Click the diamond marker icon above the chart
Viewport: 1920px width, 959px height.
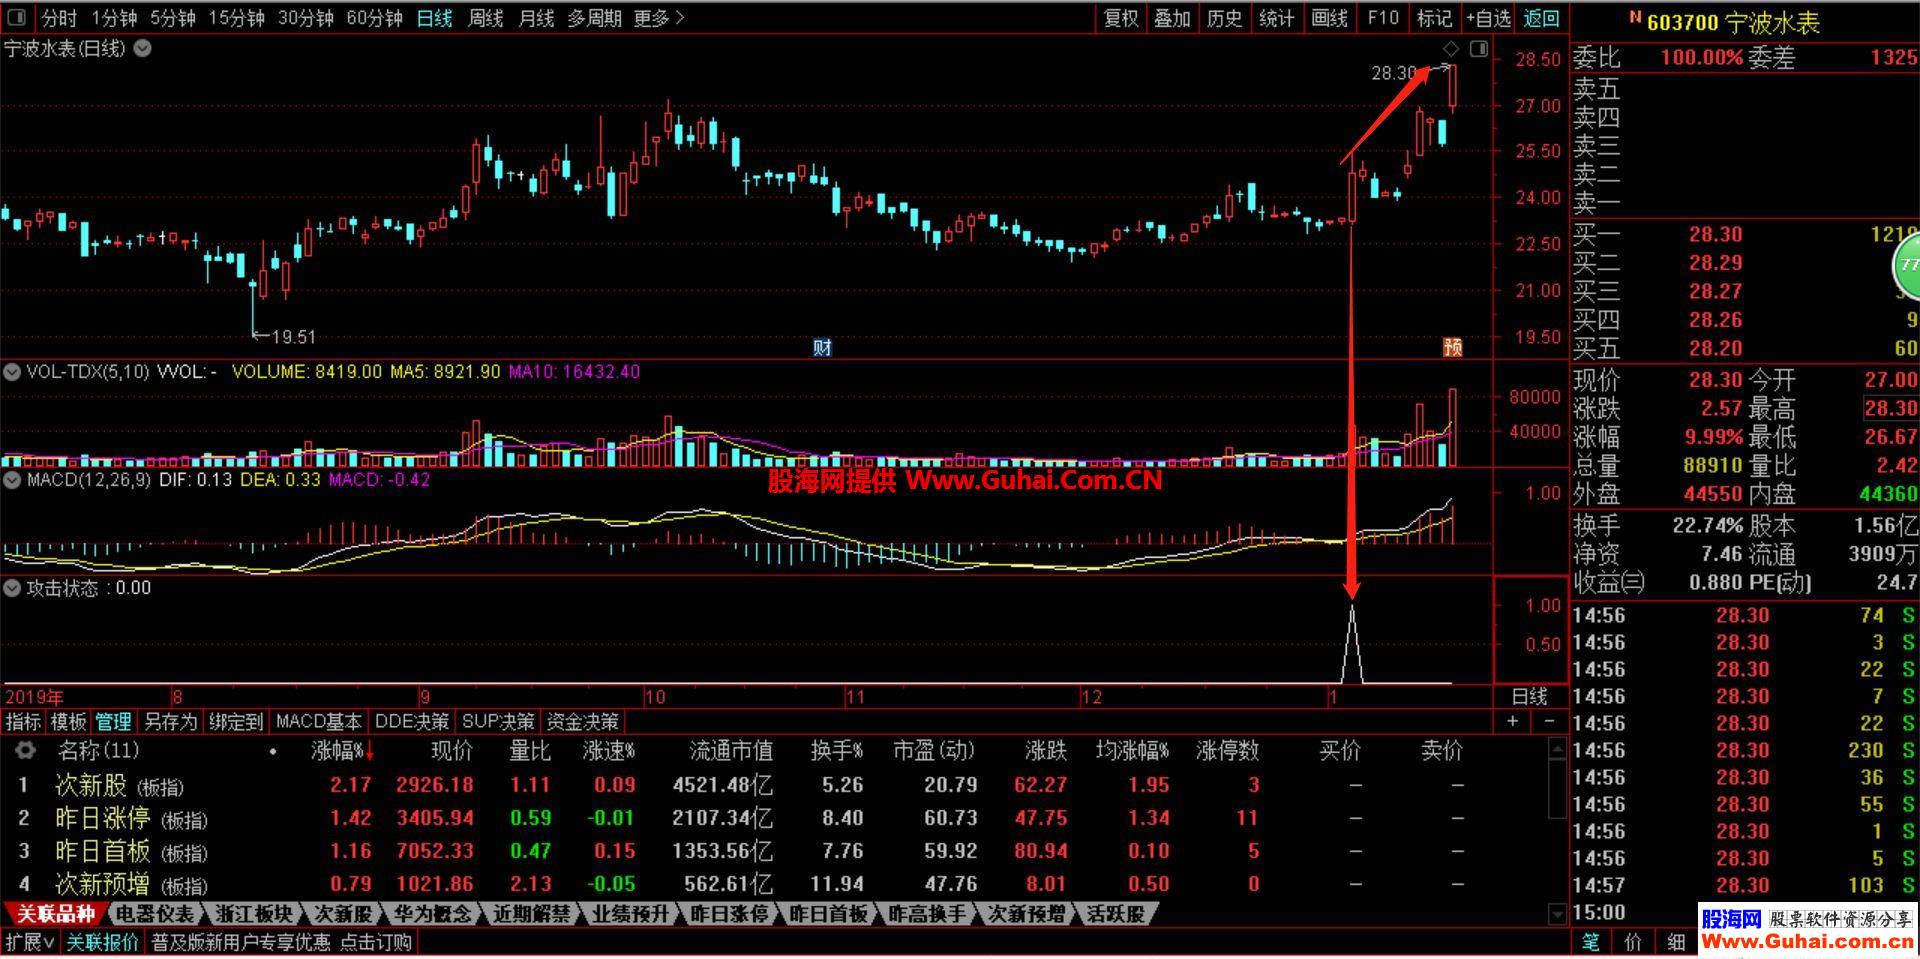[x=1452, y=49]
